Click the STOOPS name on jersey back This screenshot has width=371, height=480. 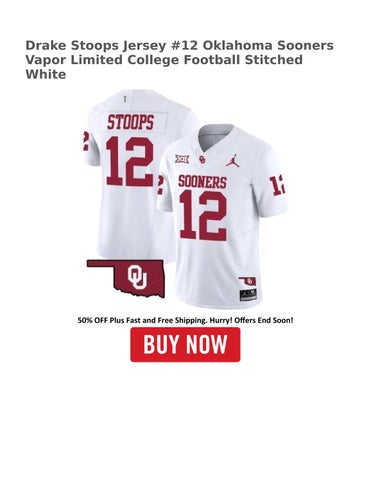[130, 122]
